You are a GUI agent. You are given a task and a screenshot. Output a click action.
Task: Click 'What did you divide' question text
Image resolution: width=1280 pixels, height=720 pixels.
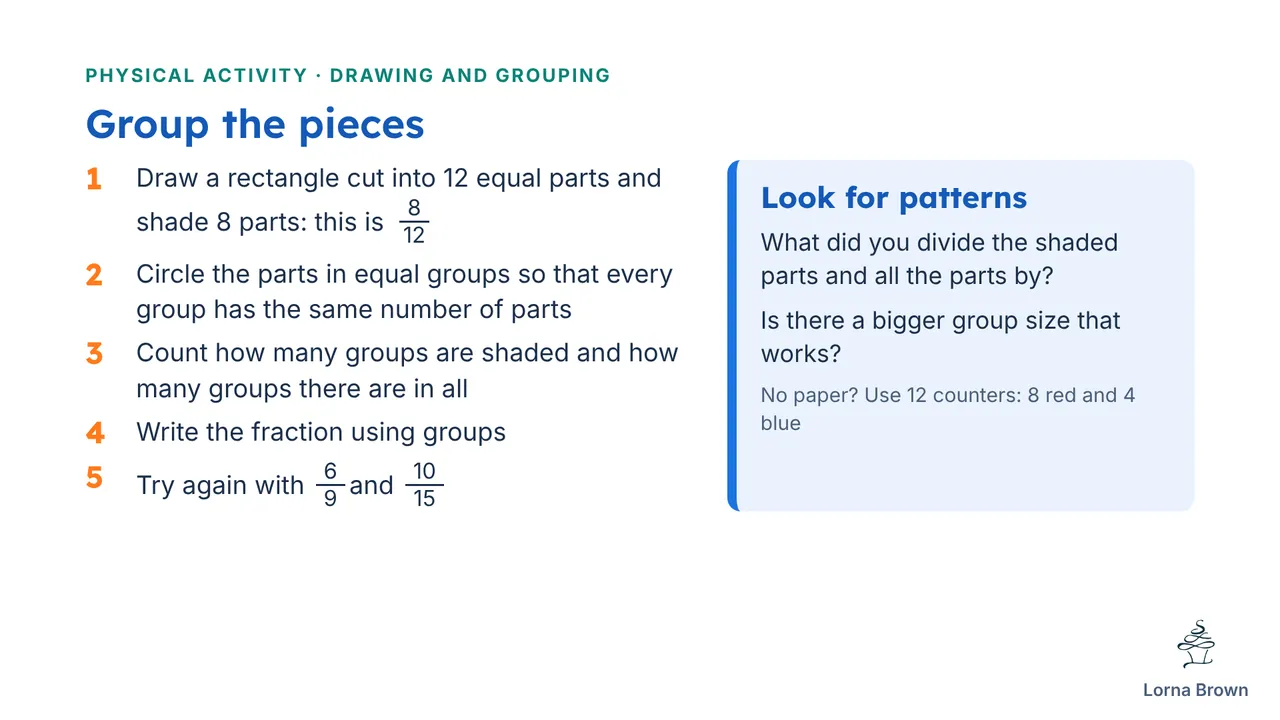click(939, 260)
